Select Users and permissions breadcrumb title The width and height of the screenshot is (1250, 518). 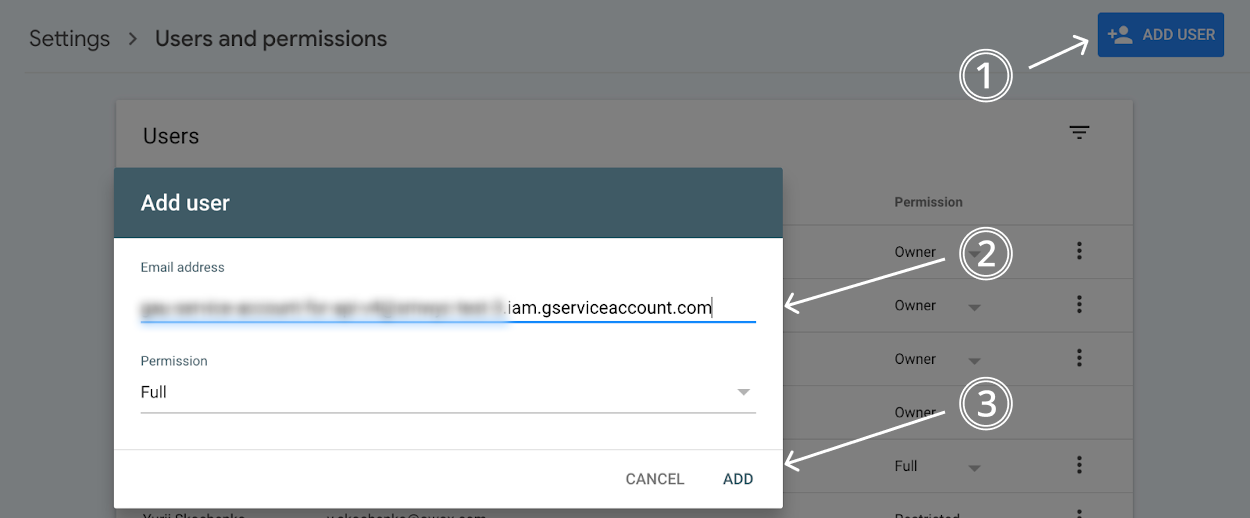click(x=271, y=39)
